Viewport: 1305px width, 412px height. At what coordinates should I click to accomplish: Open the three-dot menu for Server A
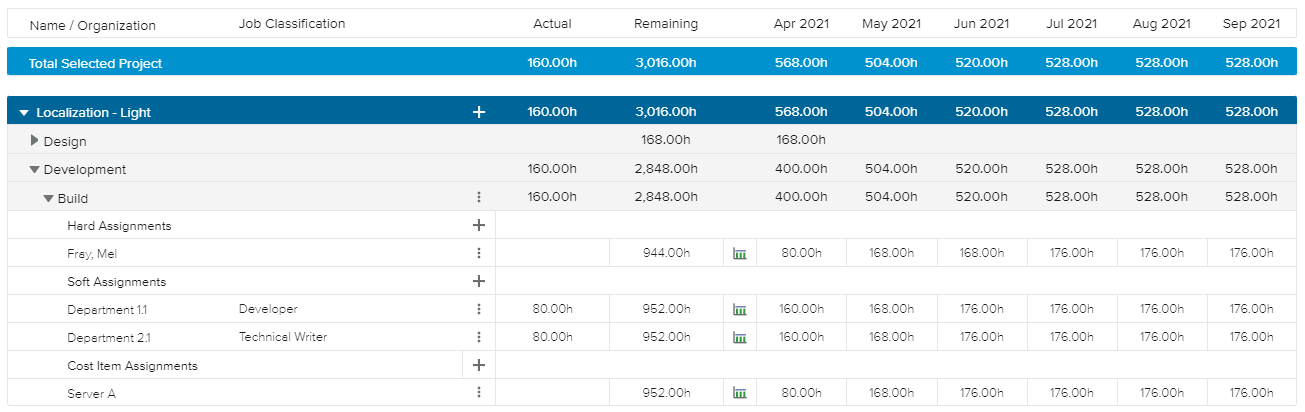click(x=478, y=394)
